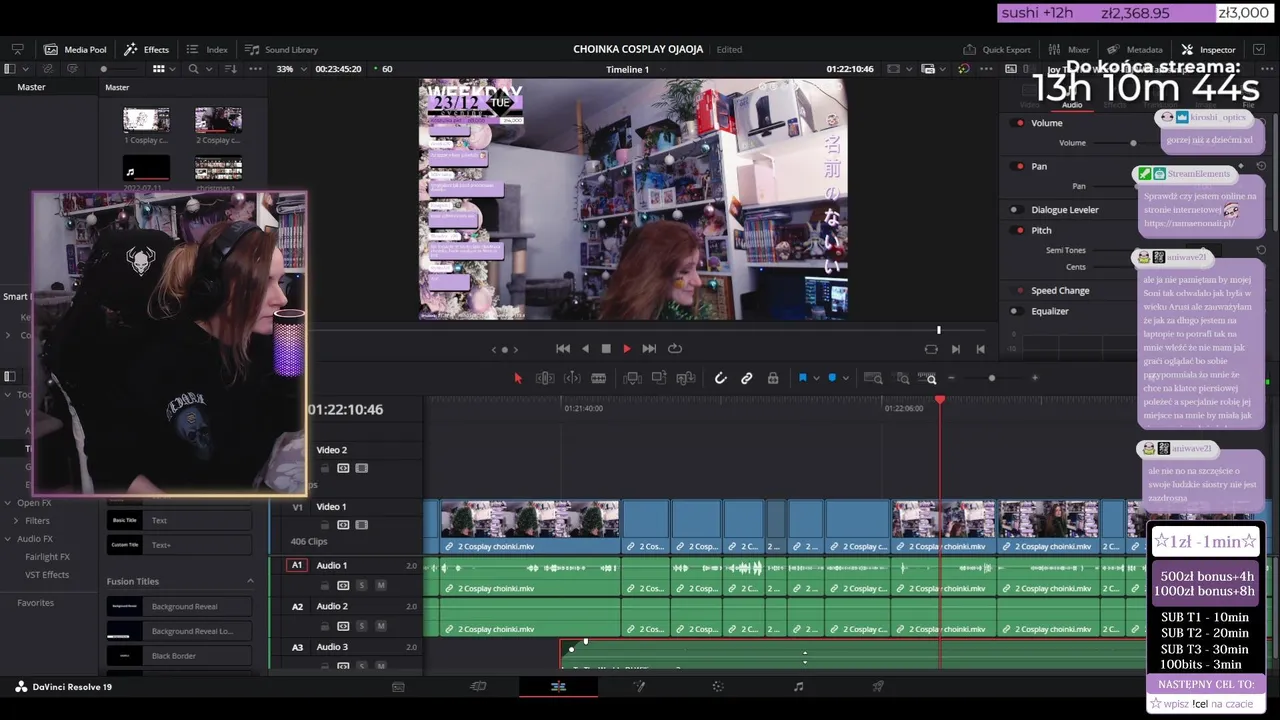
Task: Click the Overwrite Clip icon
Action: (x=659, y=378)
